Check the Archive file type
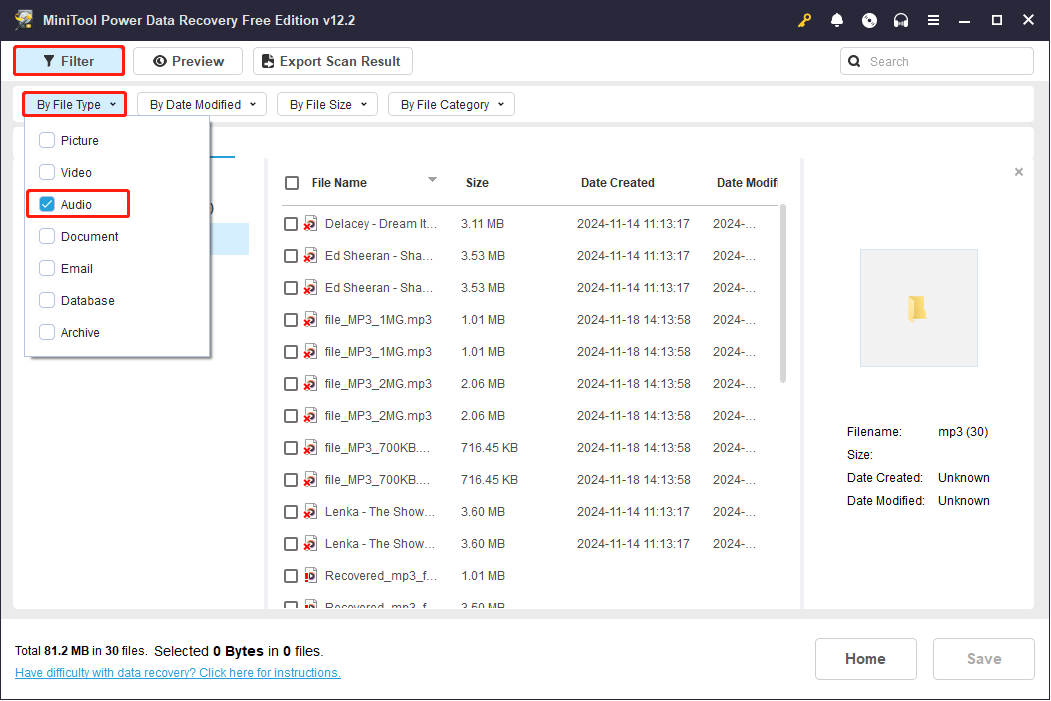This screenshot has width=1051, height=701. pos(47,332)
